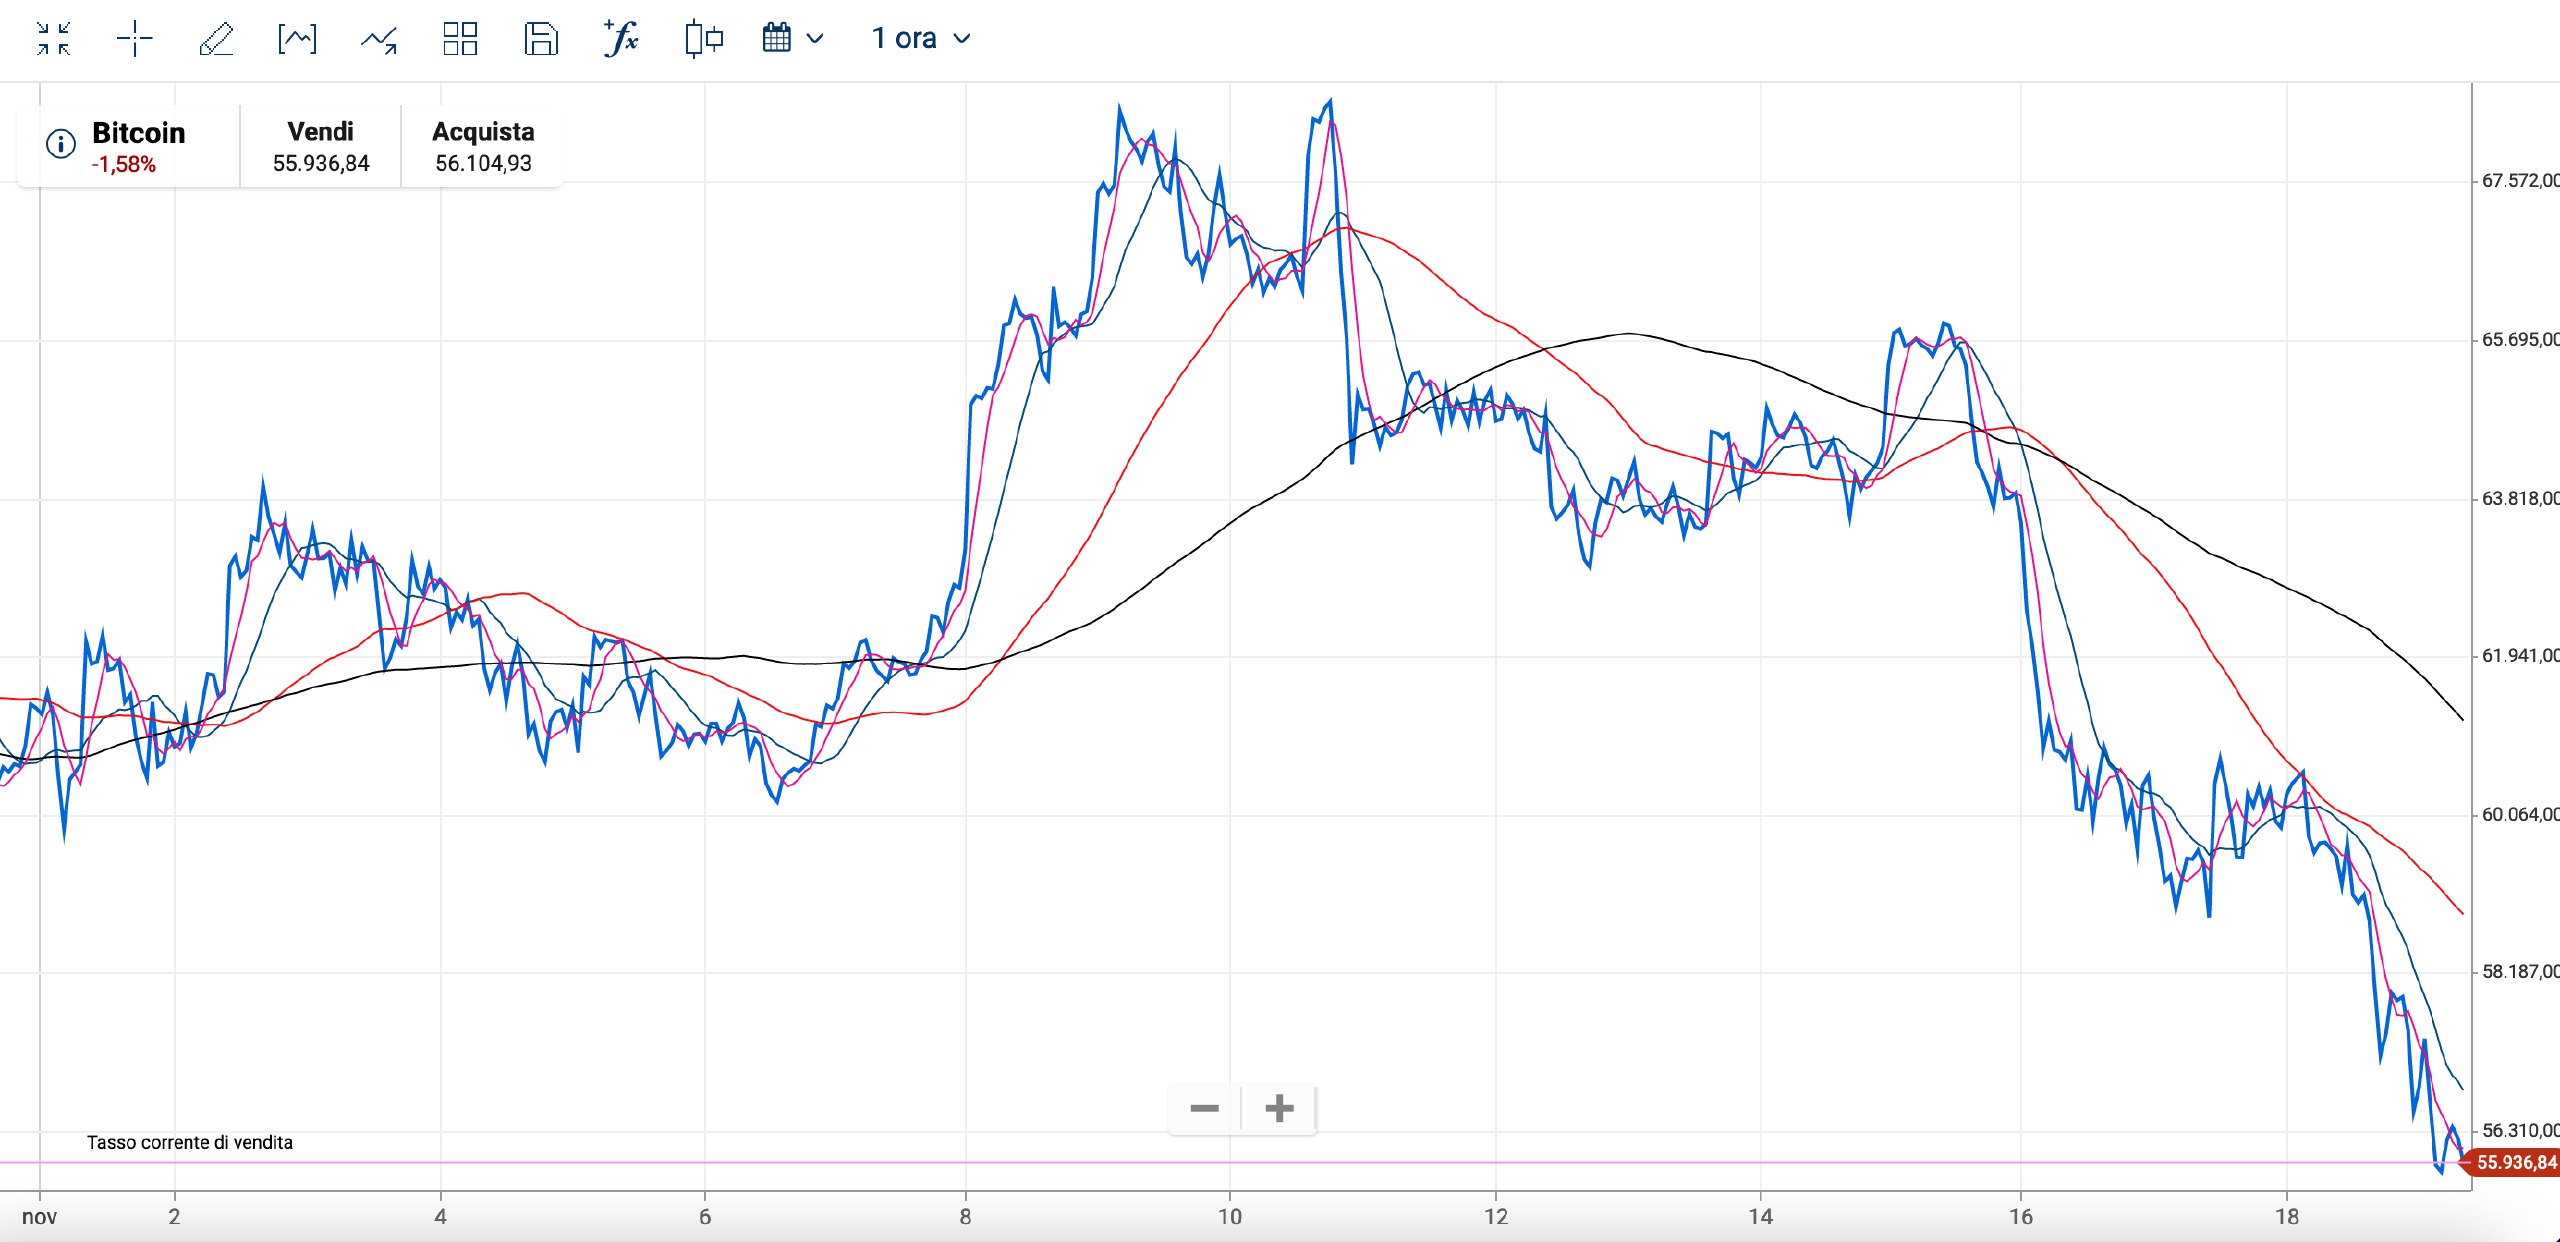Save chart with floppy disk icon
Screen dimensions: 2560x1242
pyautogui.click(x=541, y=39)
